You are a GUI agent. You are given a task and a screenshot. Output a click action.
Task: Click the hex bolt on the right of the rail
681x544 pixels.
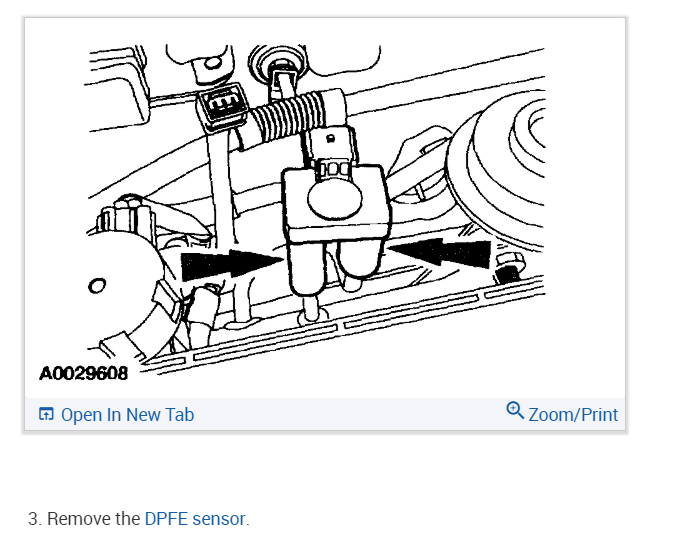(x=509, y=266)
